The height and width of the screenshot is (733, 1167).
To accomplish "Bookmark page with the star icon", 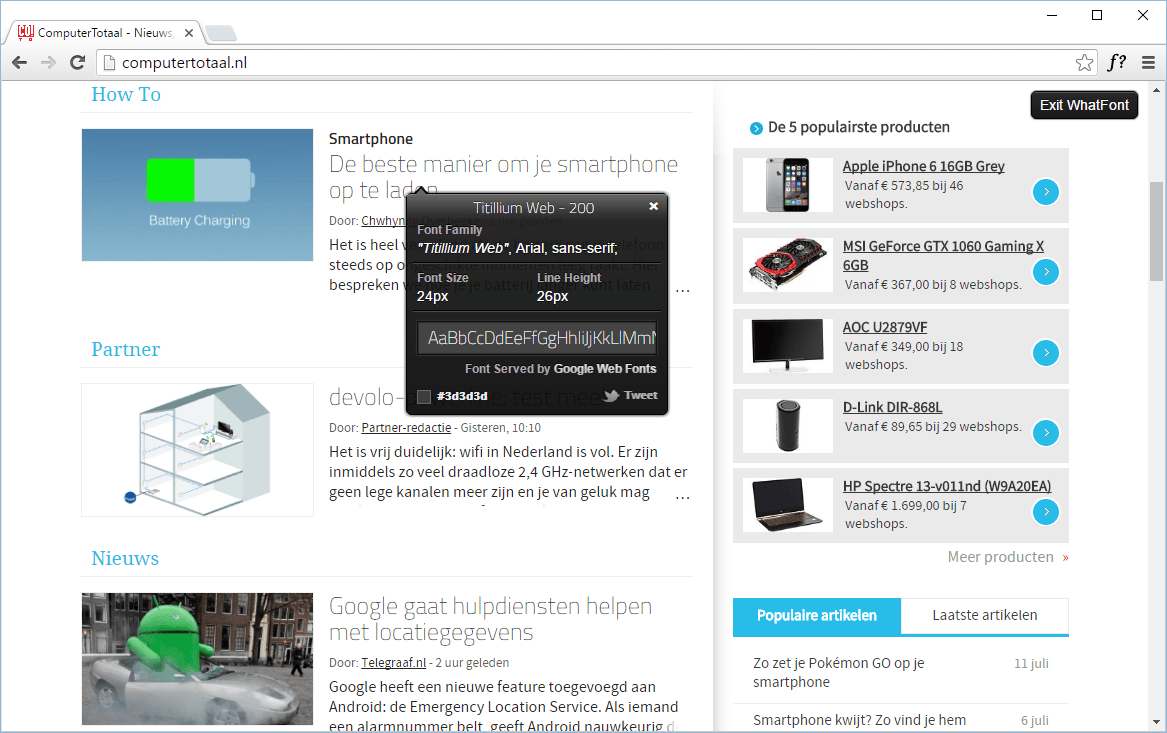I will (1084, 63).
